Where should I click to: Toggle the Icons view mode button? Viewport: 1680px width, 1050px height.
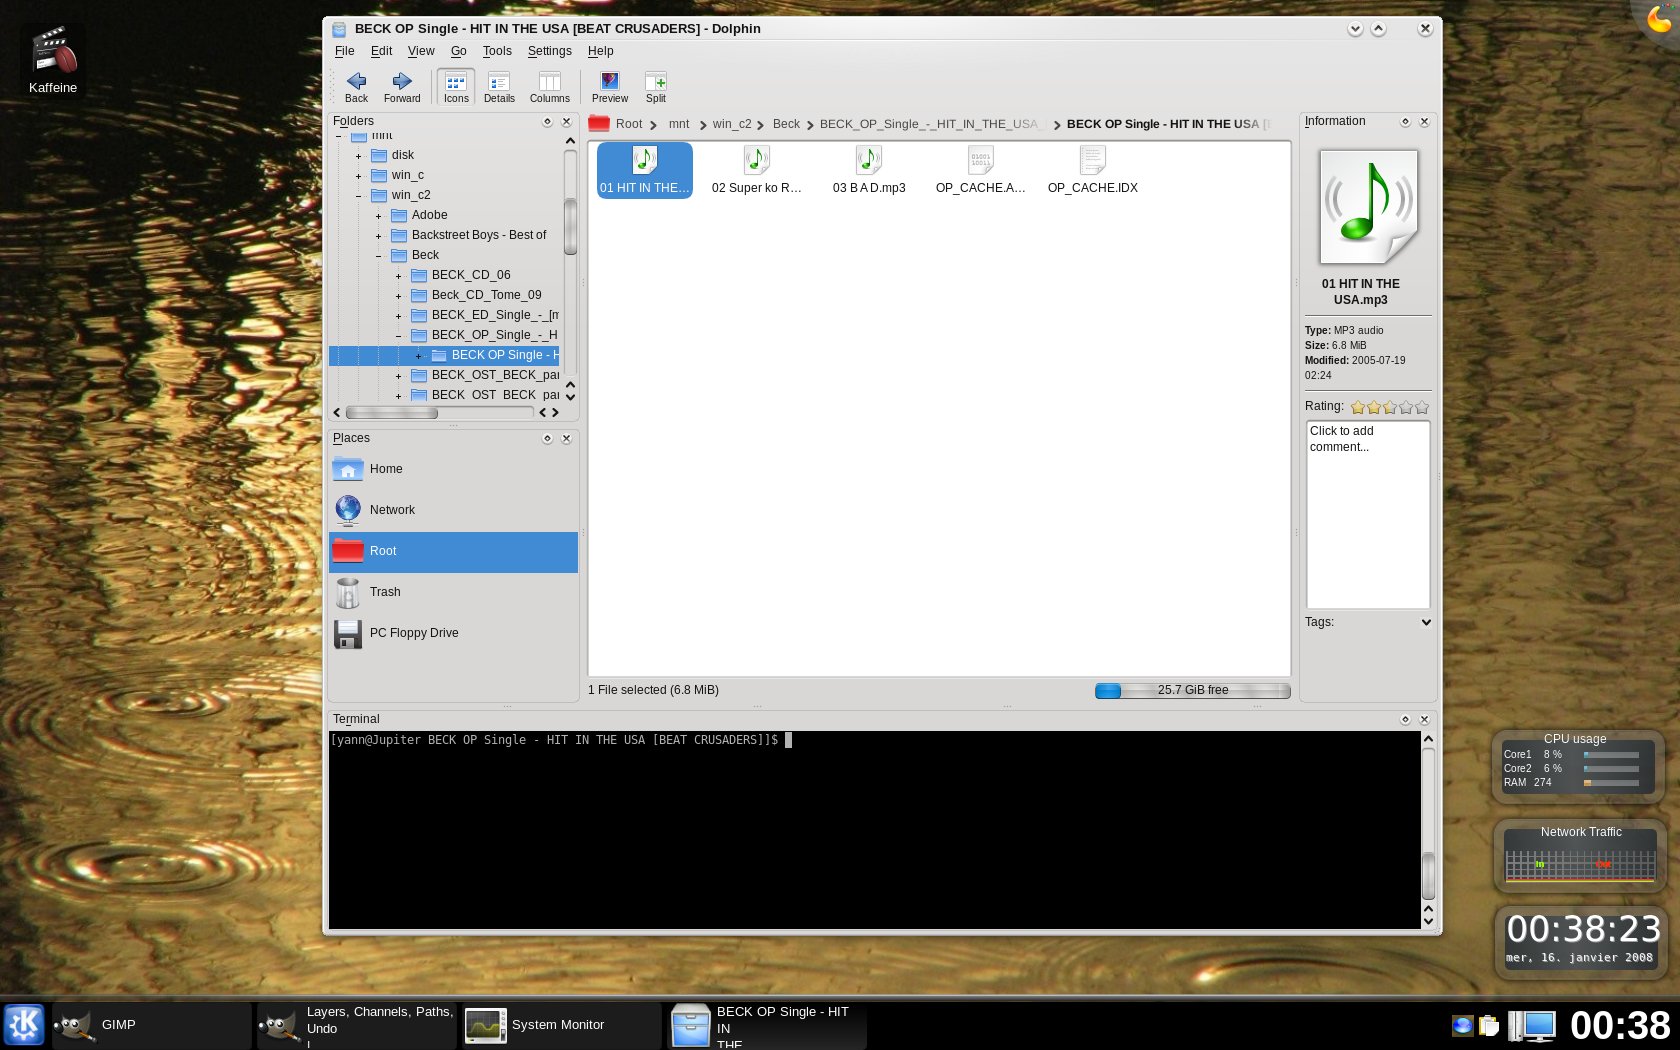pyautogui.click(x=456, y=87)
